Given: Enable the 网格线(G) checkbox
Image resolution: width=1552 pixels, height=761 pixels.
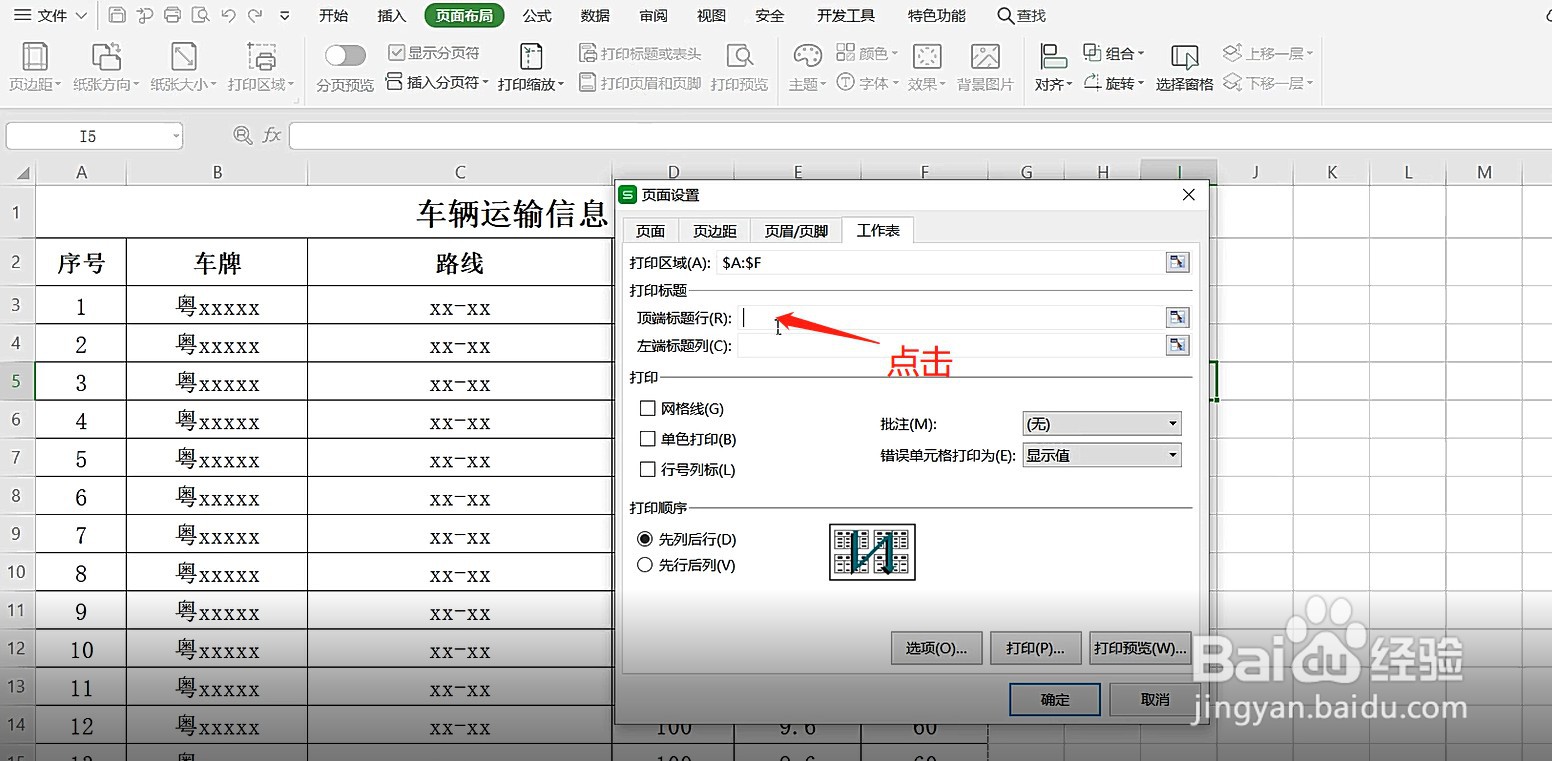Looking at the screenshot, I should 647,408.
